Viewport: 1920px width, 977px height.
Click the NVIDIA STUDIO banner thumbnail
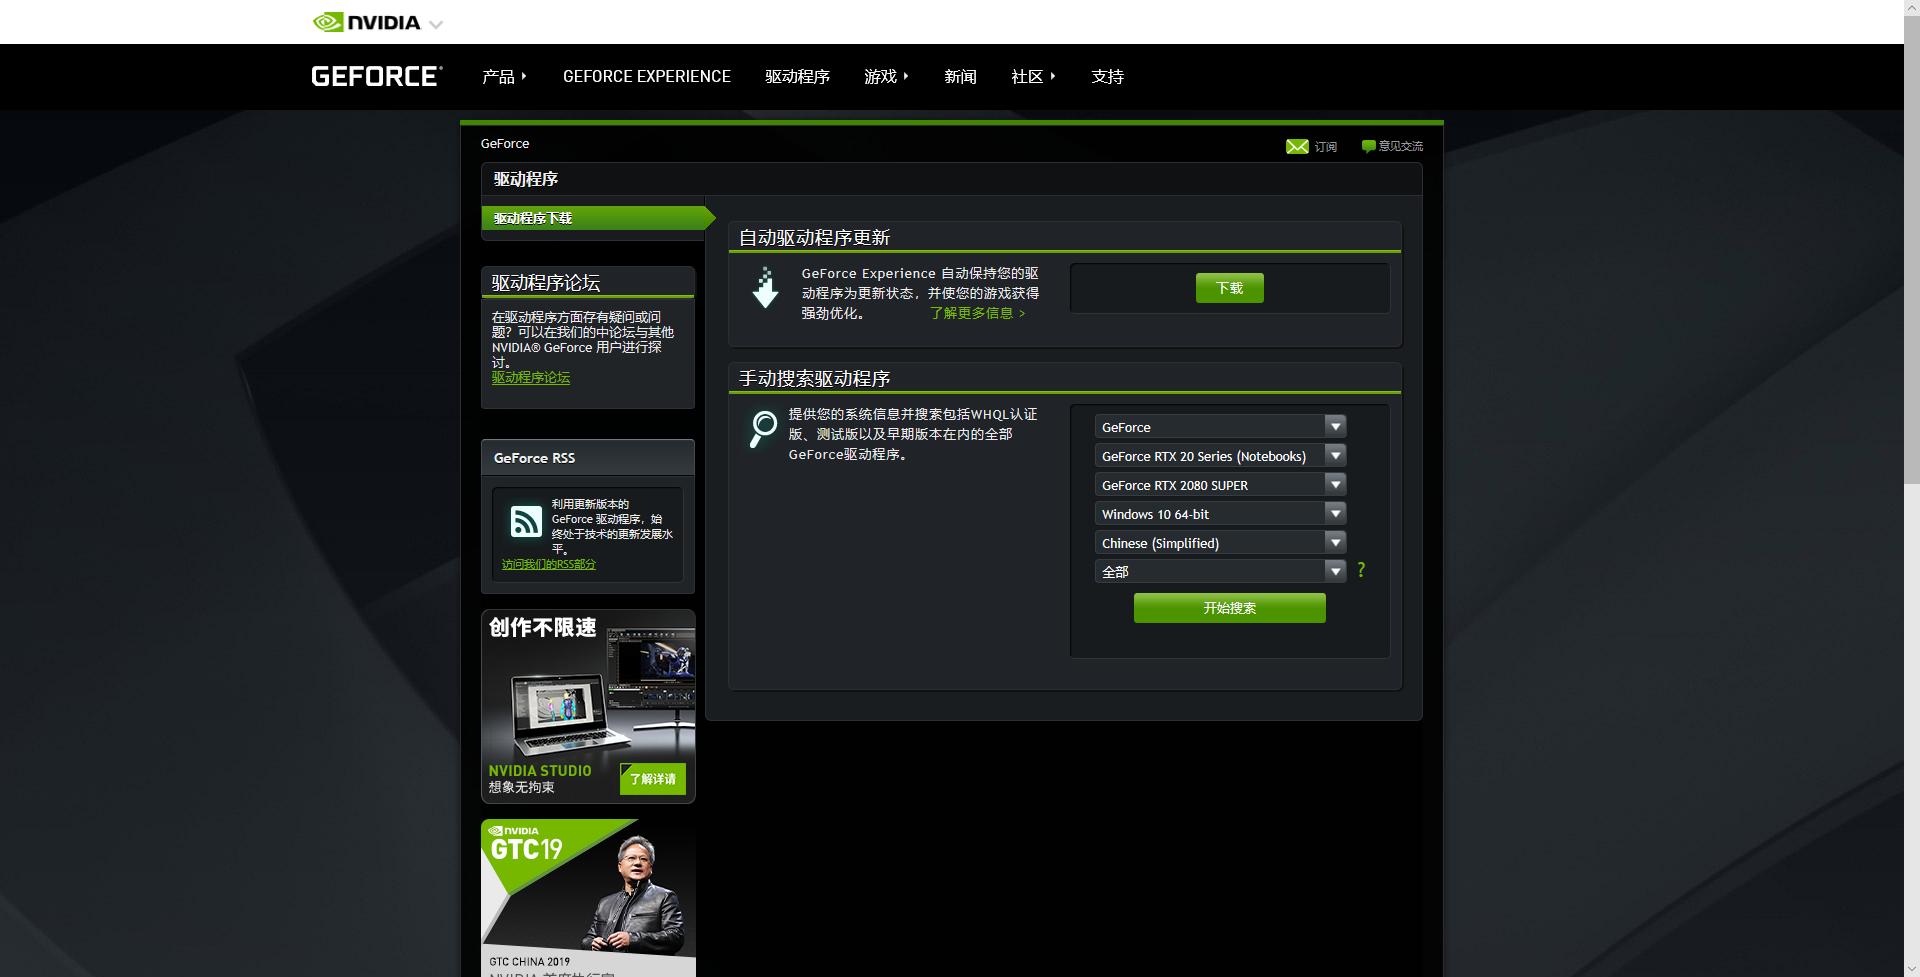click(587, 706)
